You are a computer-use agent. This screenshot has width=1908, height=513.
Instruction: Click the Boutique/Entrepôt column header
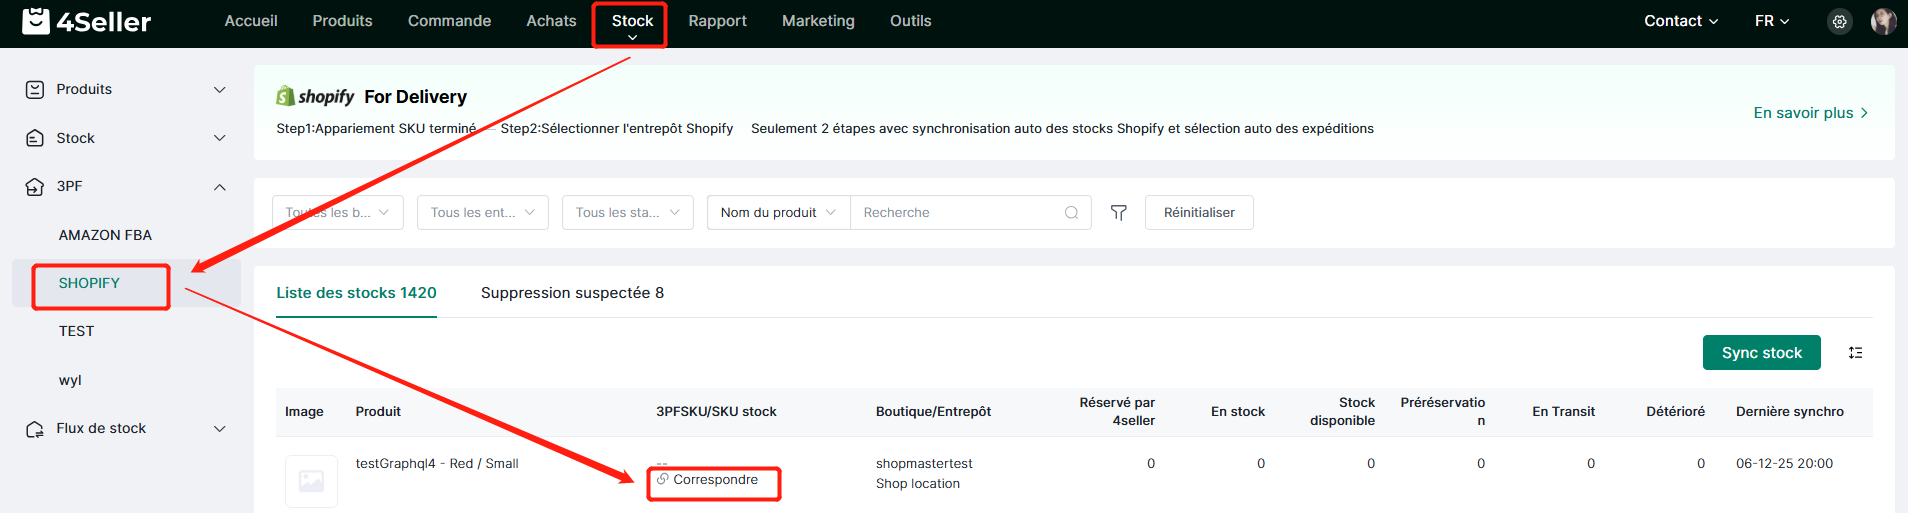click(933, 412)
